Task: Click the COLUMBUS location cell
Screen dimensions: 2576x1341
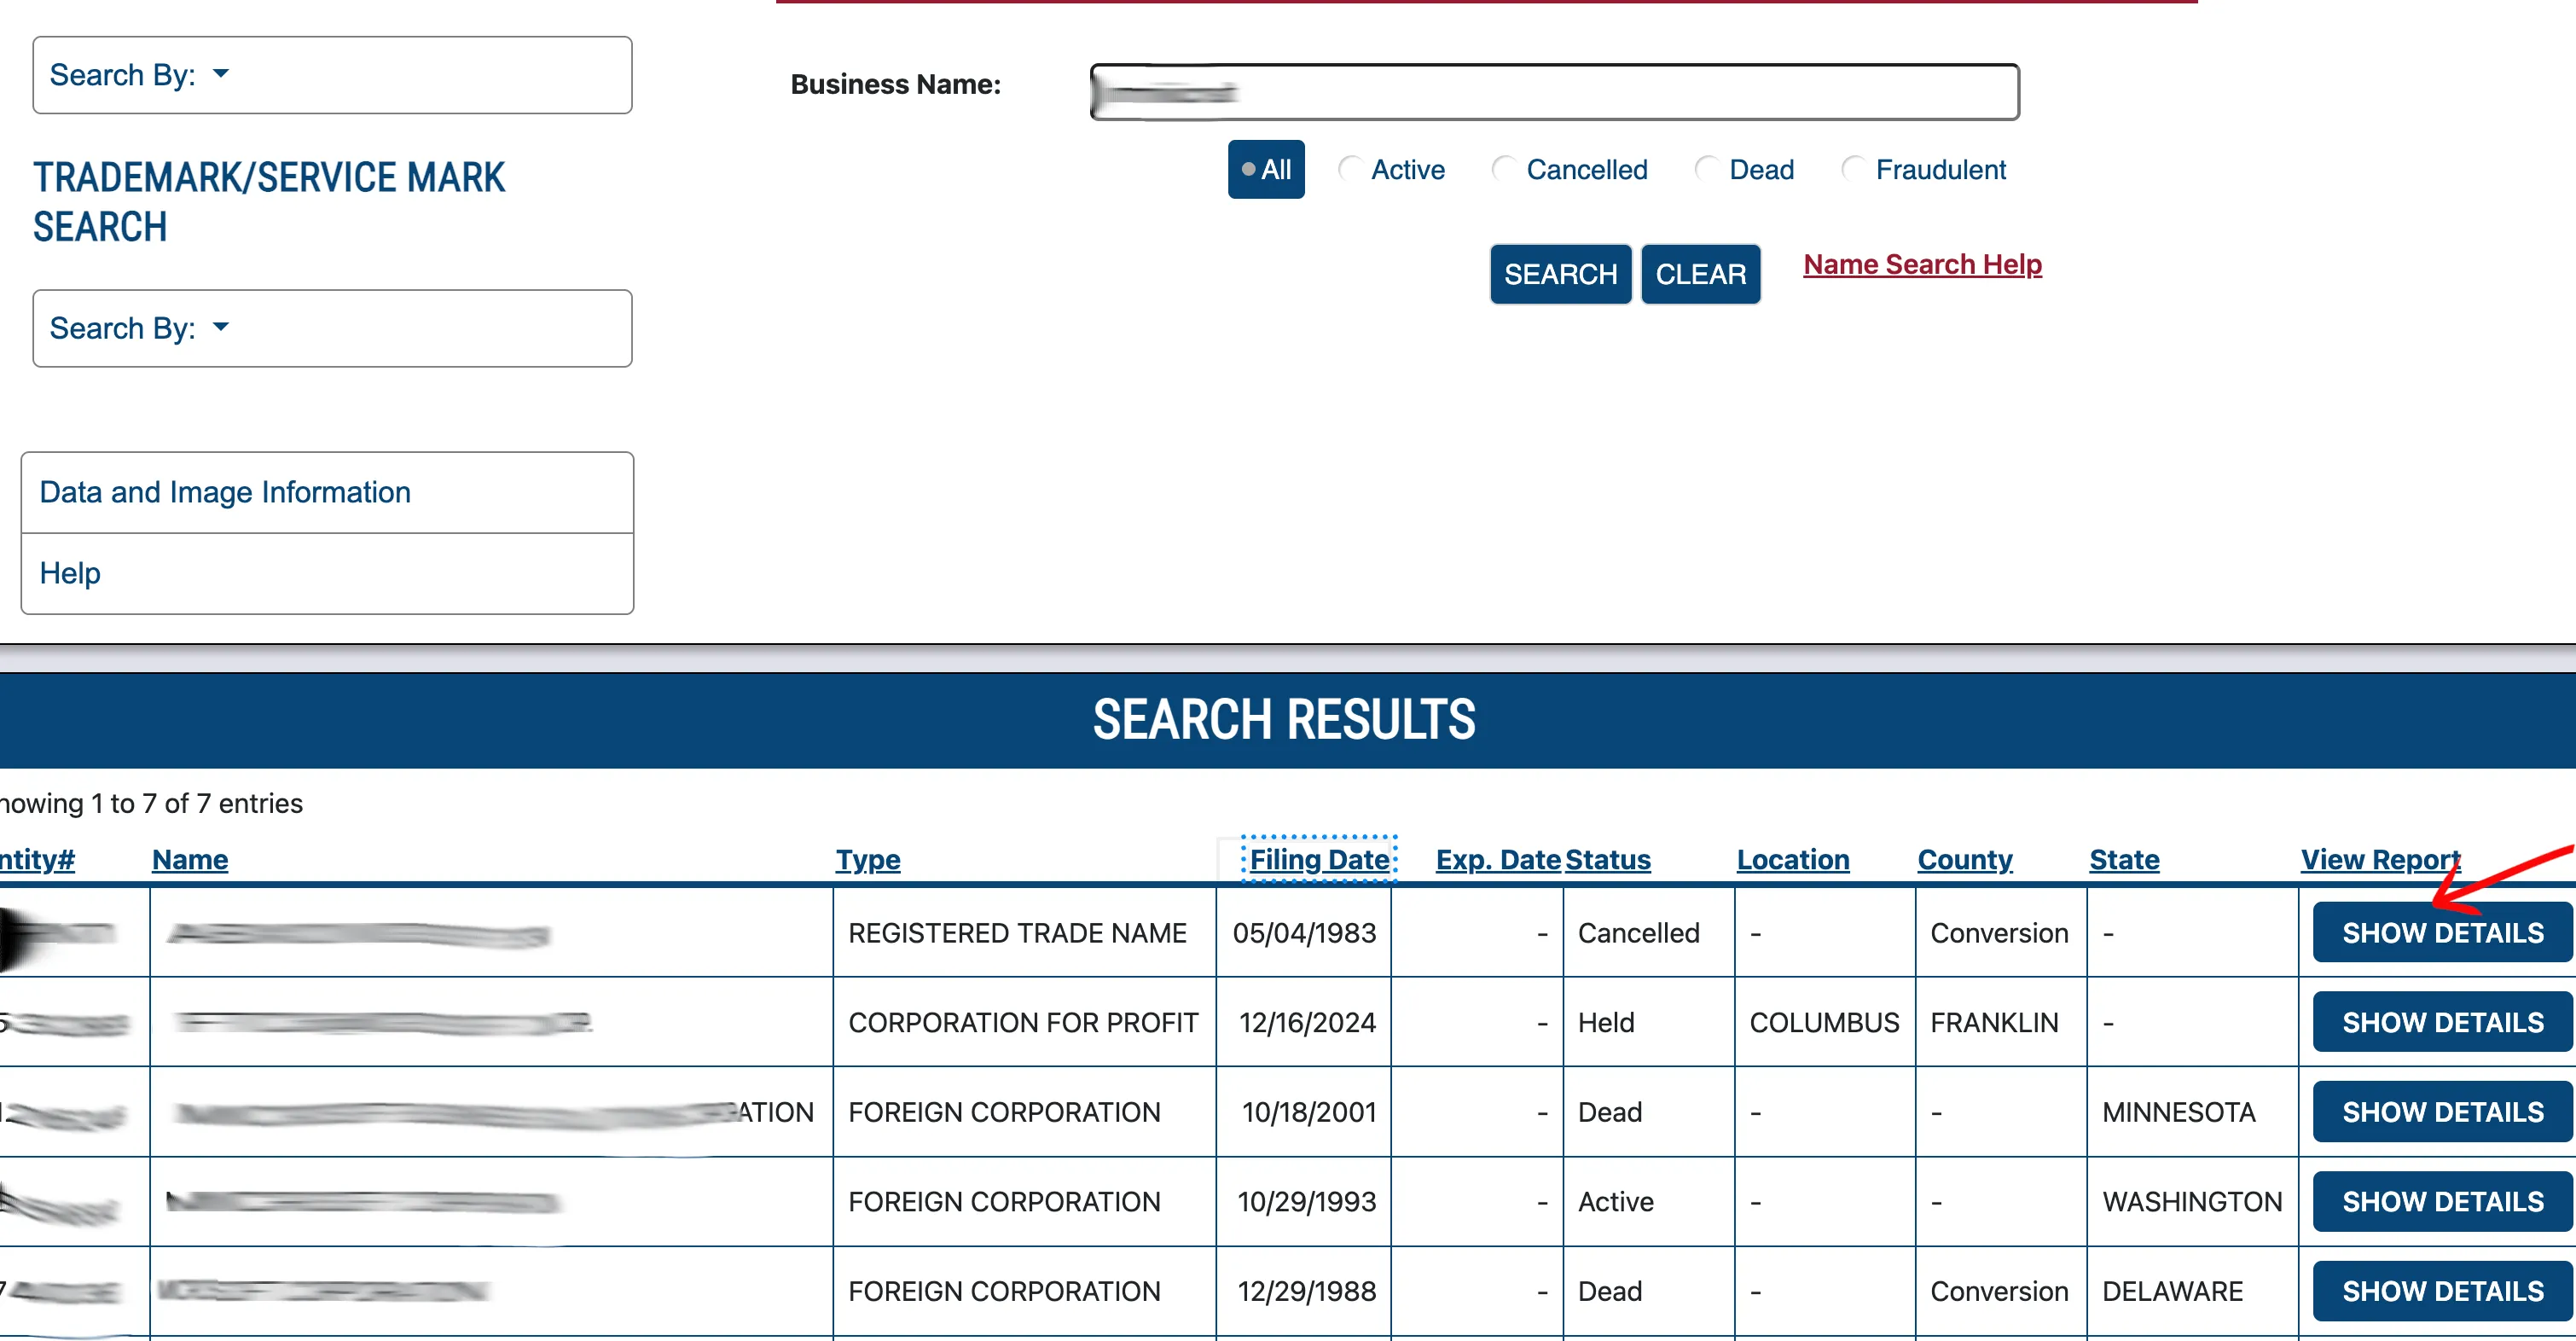Action: [1825, 1022]
